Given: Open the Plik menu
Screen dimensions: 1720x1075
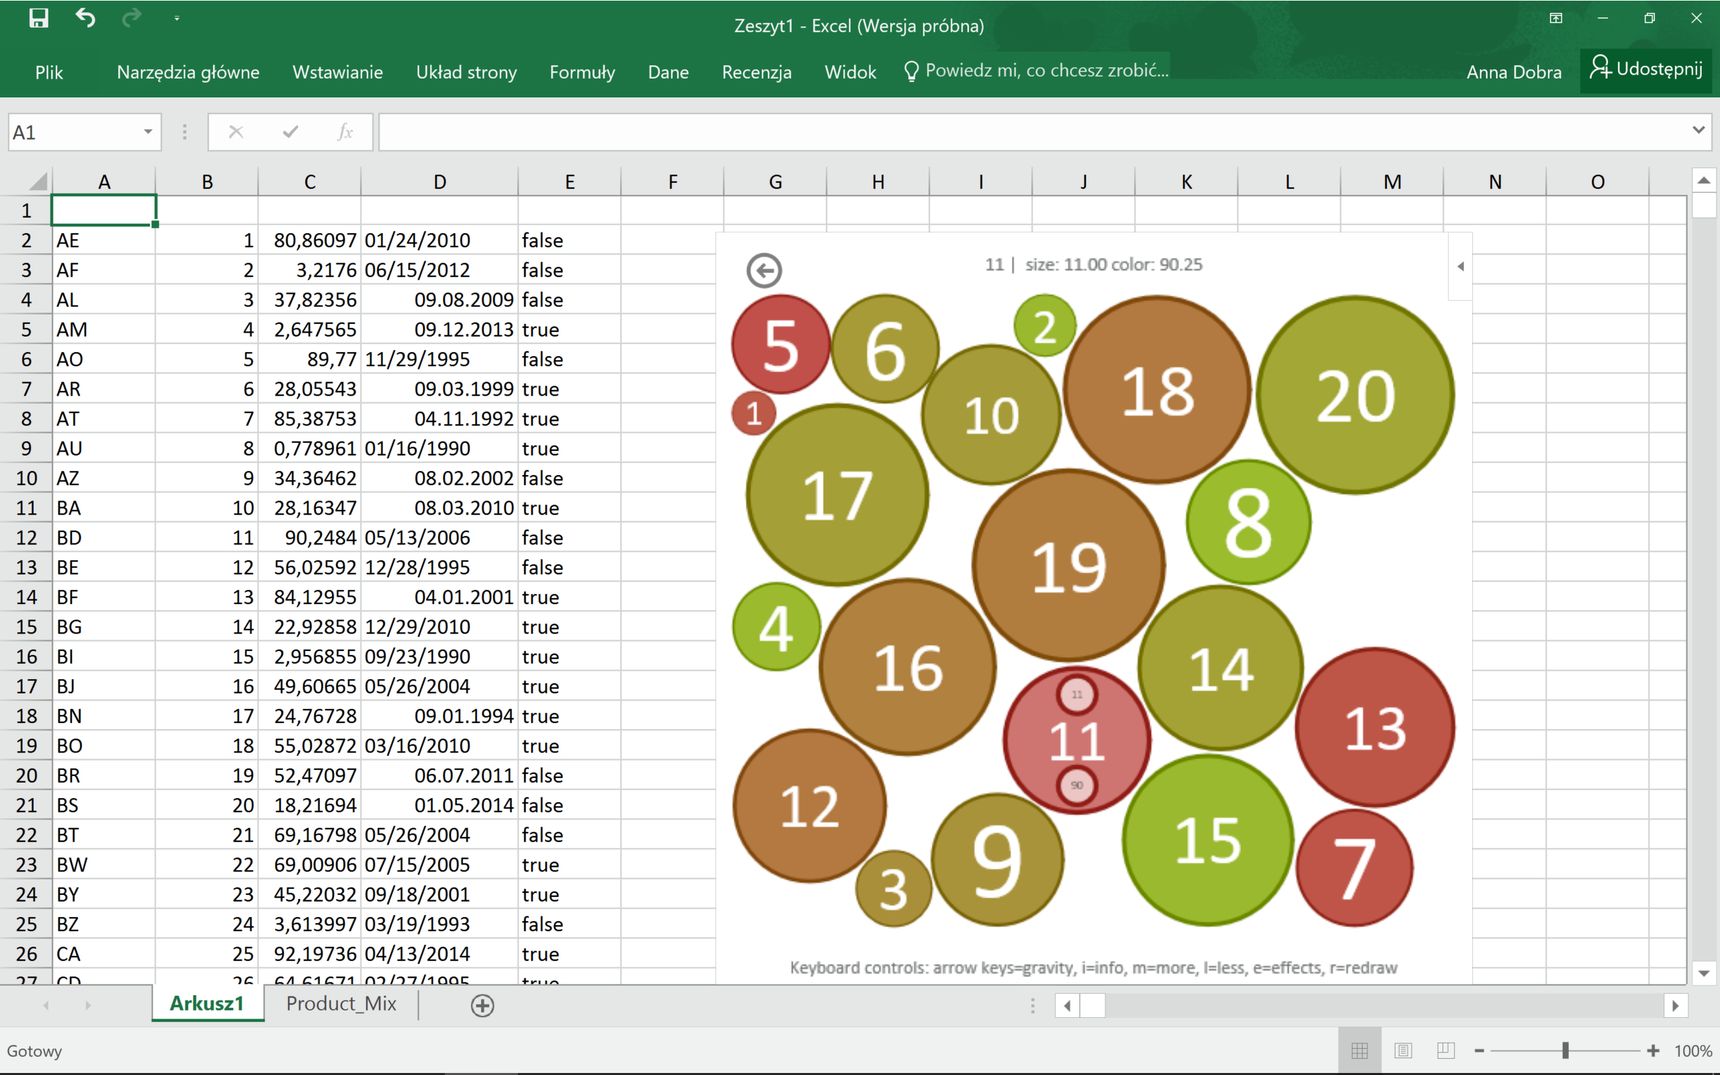Looking at the screenshot, I should [49, 72].
